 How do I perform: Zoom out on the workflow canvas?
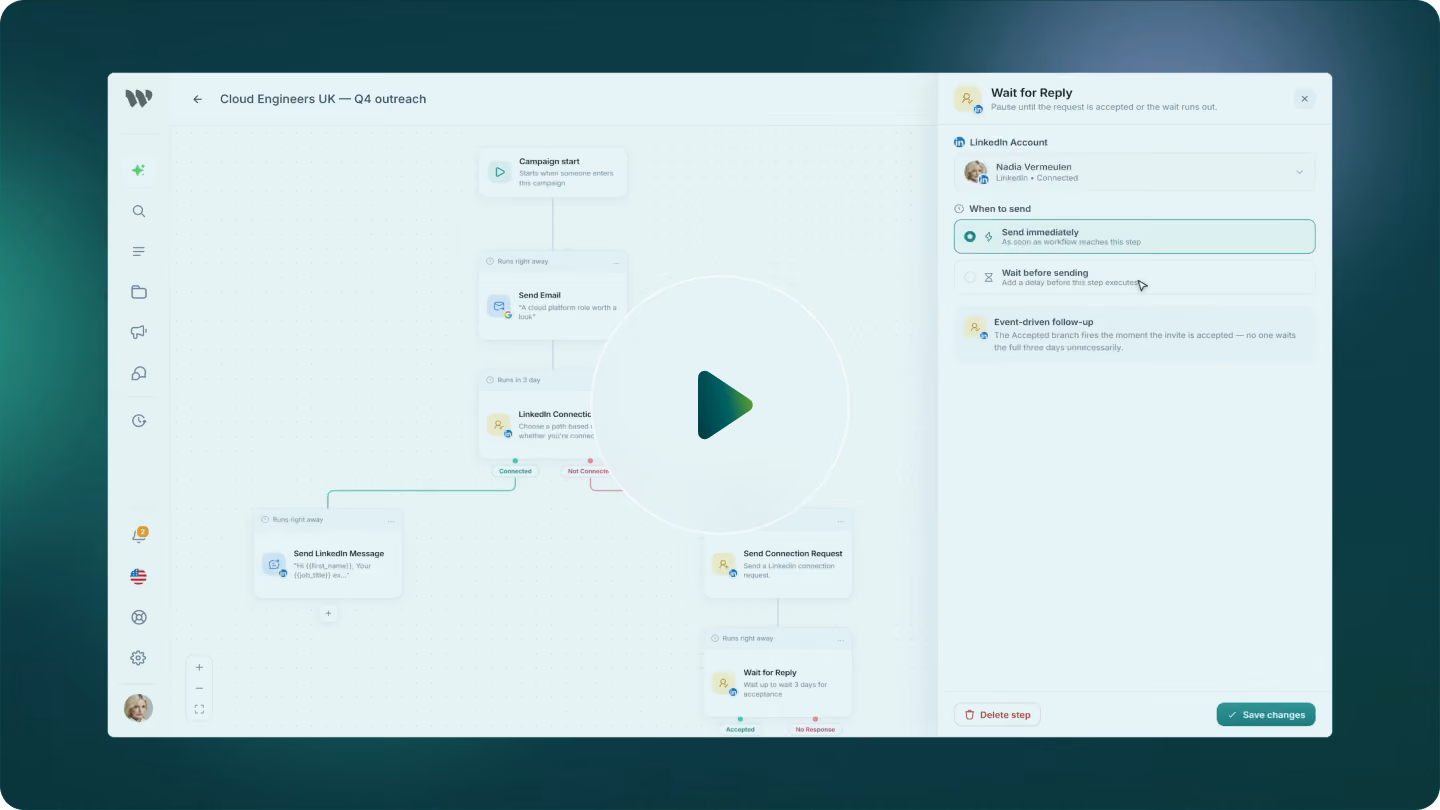pyautogui.click(x=199, y=688)
